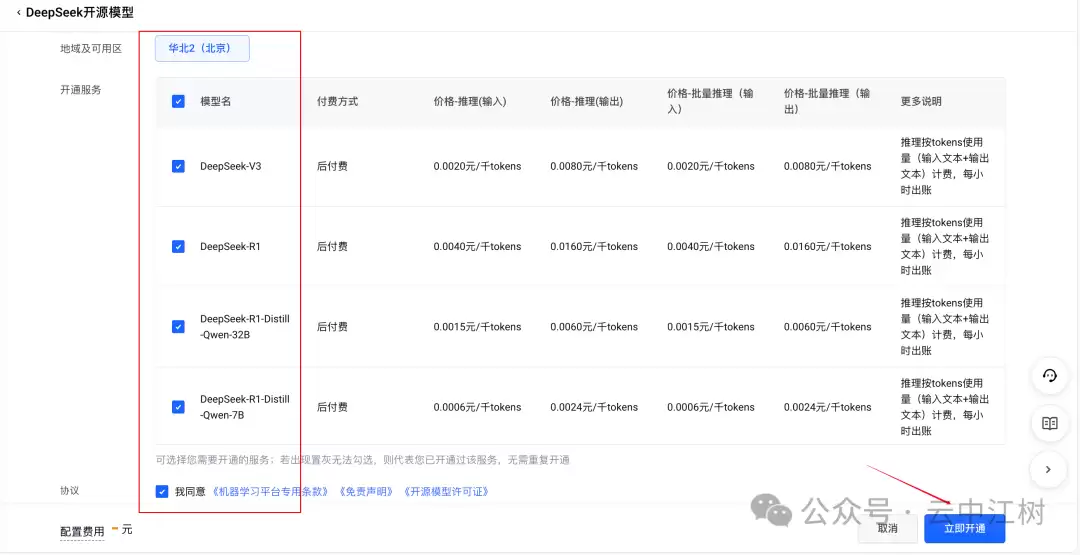Open the 机器学习平台专用条款 link

(x=271, y=492)
